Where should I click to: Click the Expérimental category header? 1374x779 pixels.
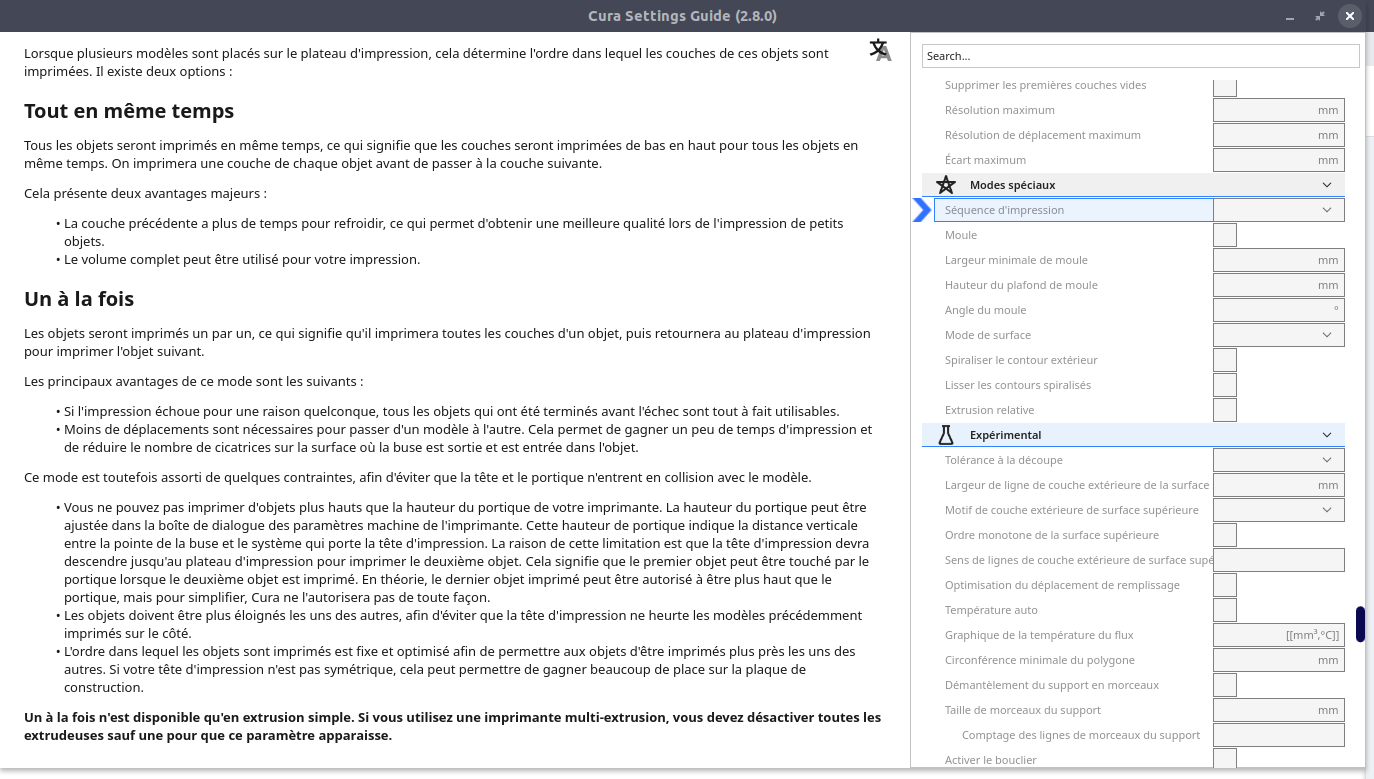[1133, 435]
